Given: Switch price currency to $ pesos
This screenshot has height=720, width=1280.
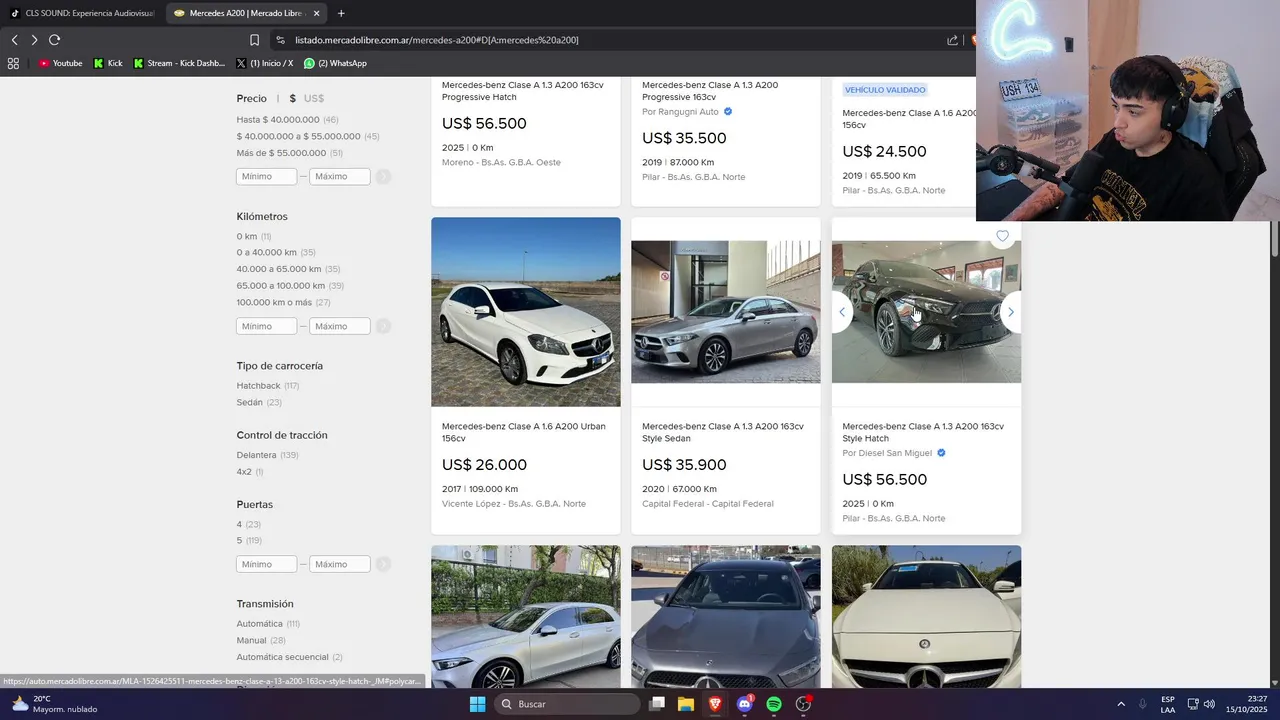Looking at the screenshot, I should (293, 98).
